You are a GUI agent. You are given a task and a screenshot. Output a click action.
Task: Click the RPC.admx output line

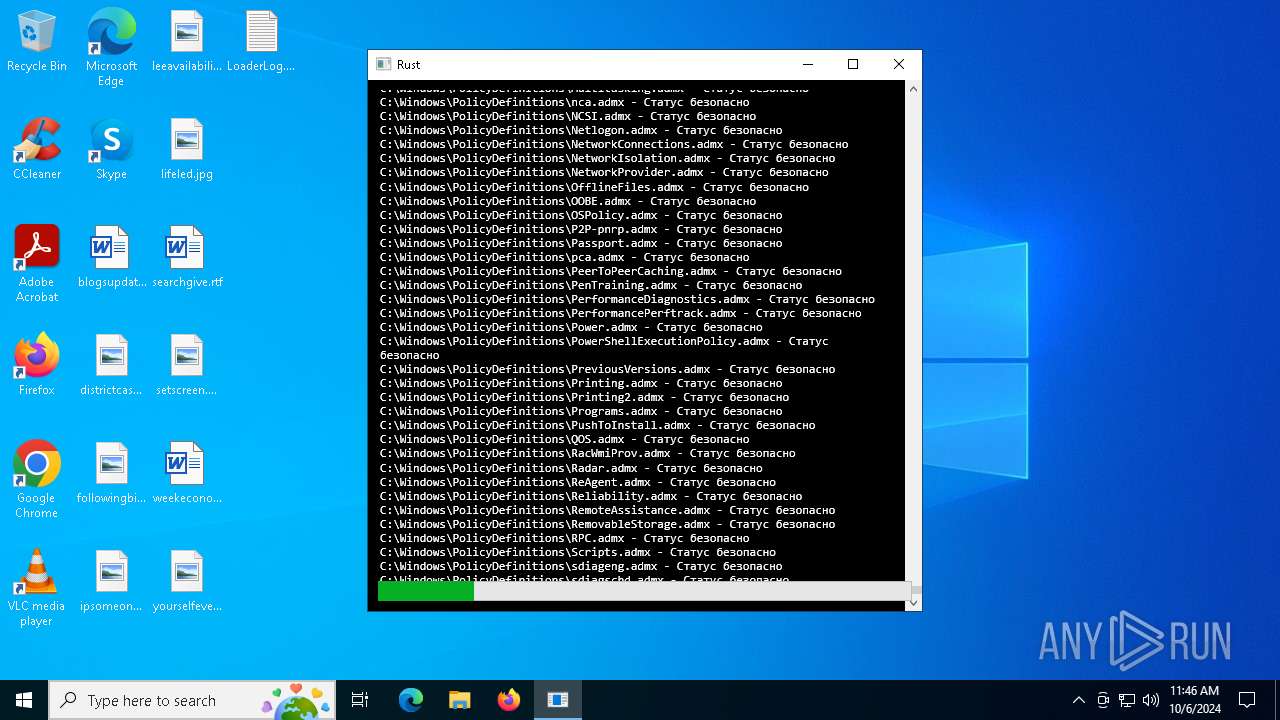[x=564, y=538]
